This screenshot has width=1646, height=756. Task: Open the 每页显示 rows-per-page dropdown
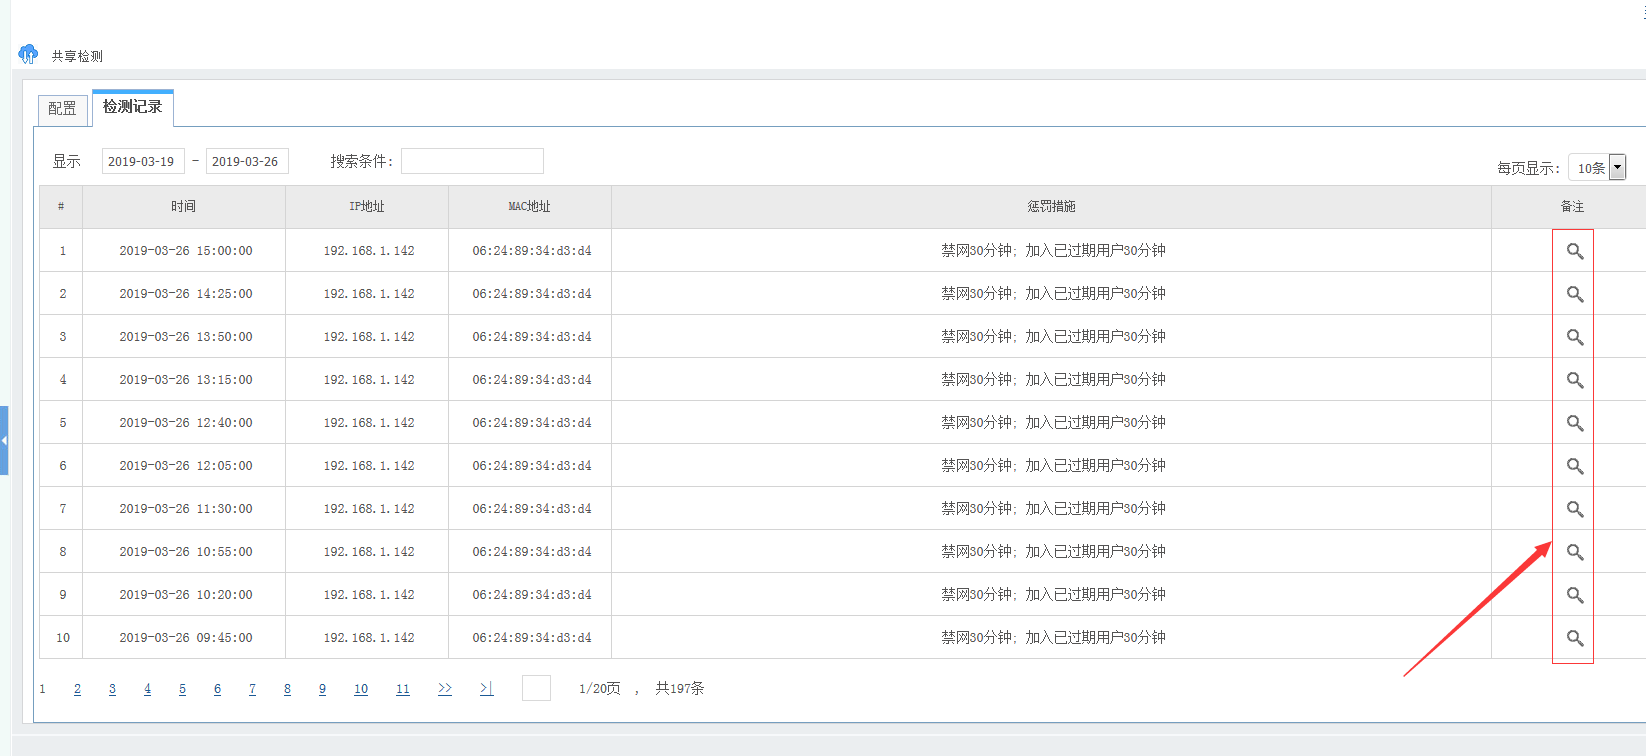1617,168
